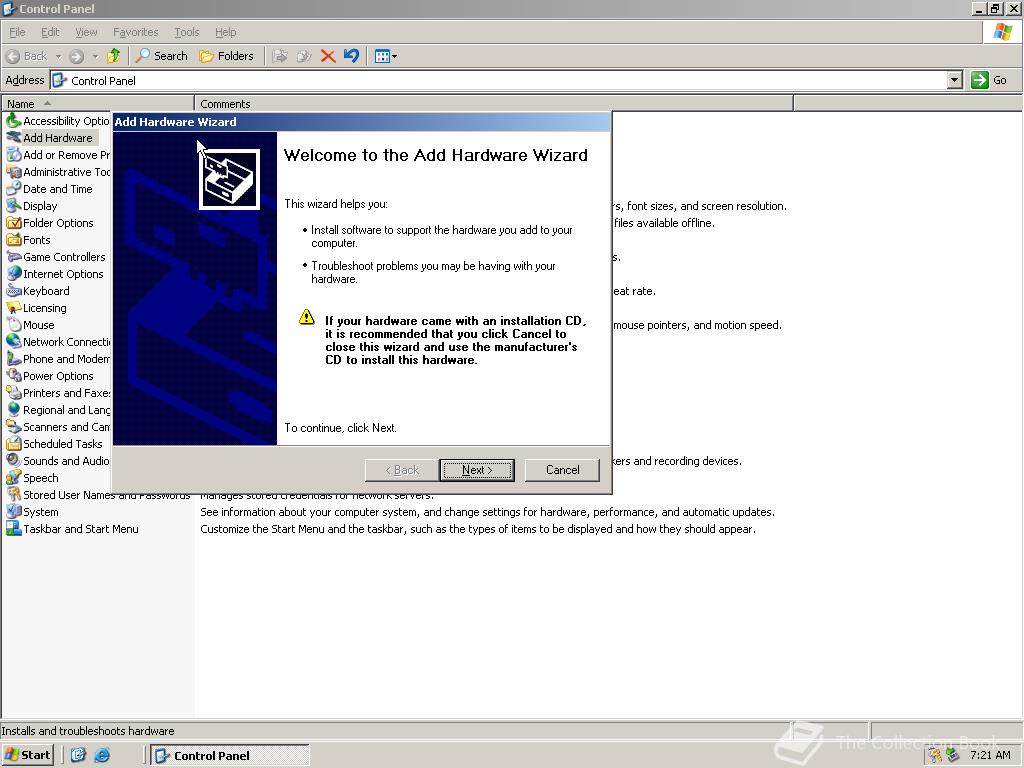Select the Printers and Faxes icon

click(x=13, y=392)
